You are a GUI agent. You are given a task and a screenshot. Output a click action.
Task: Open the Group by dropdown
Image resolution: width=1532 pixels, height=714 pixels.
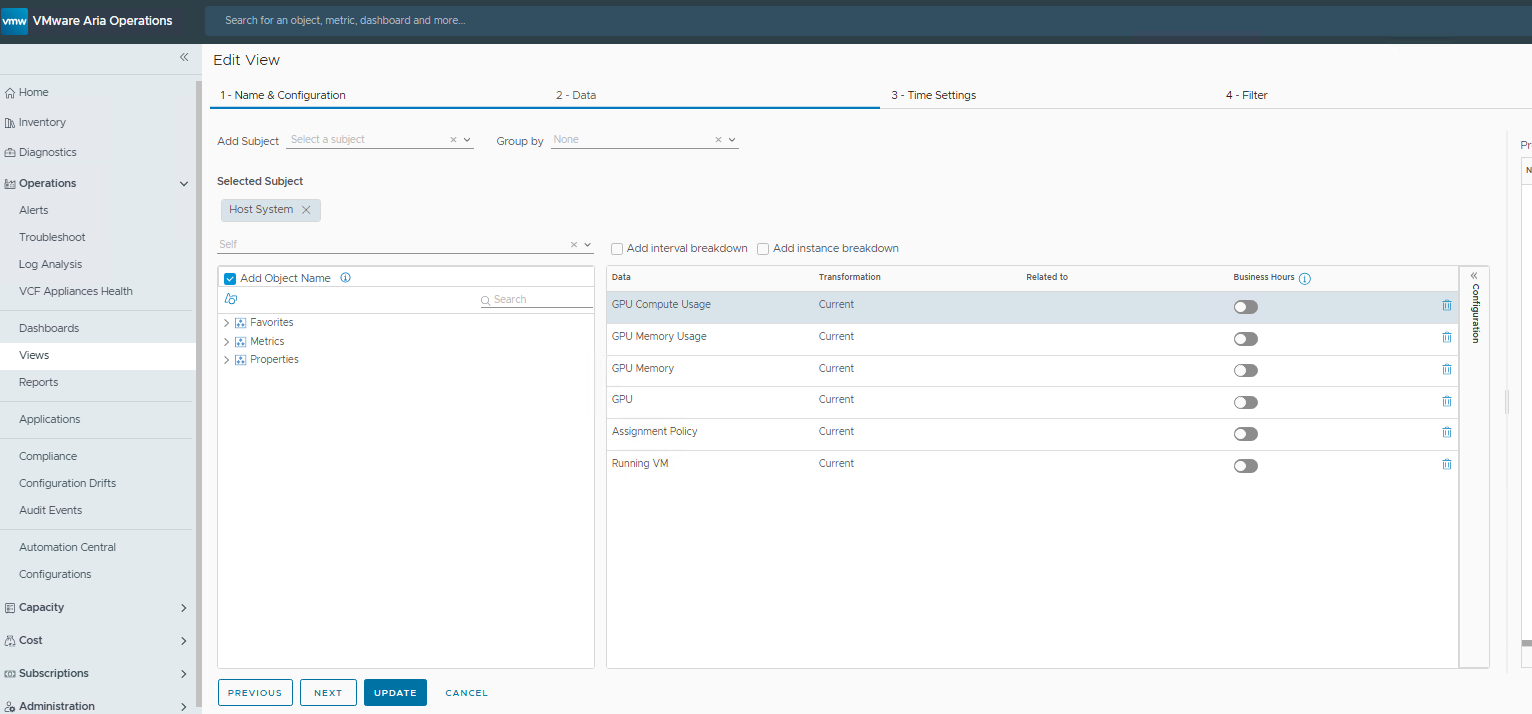coord(732,140)
